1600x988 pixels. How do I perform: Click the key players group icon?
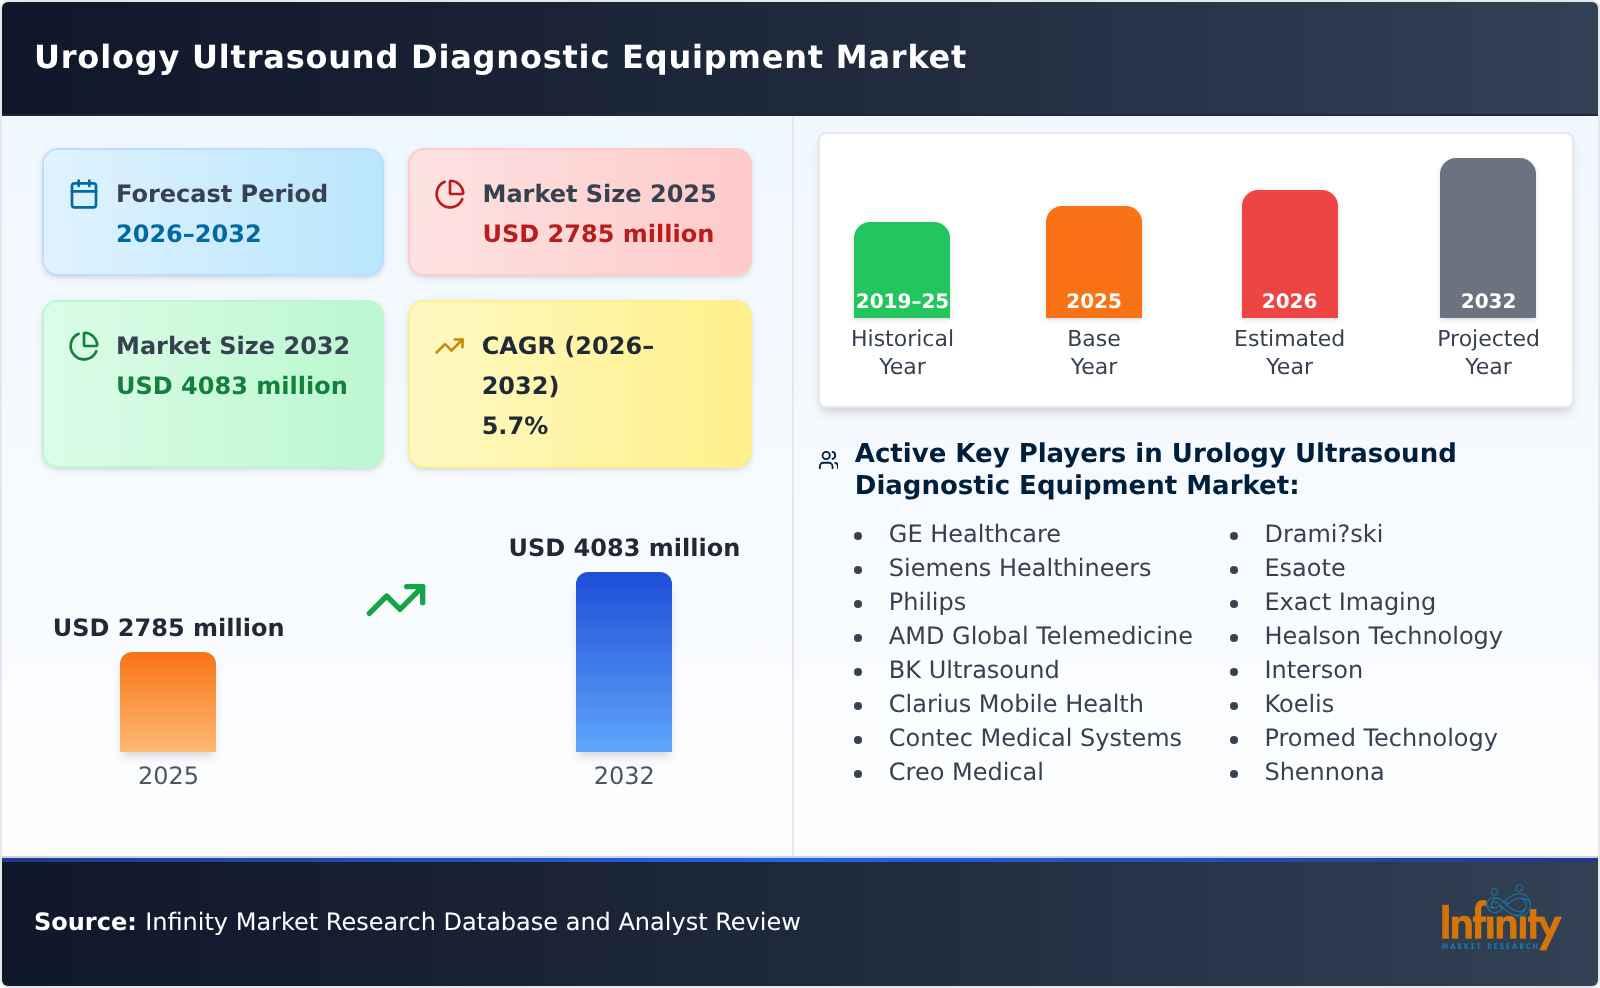[827, 458]
